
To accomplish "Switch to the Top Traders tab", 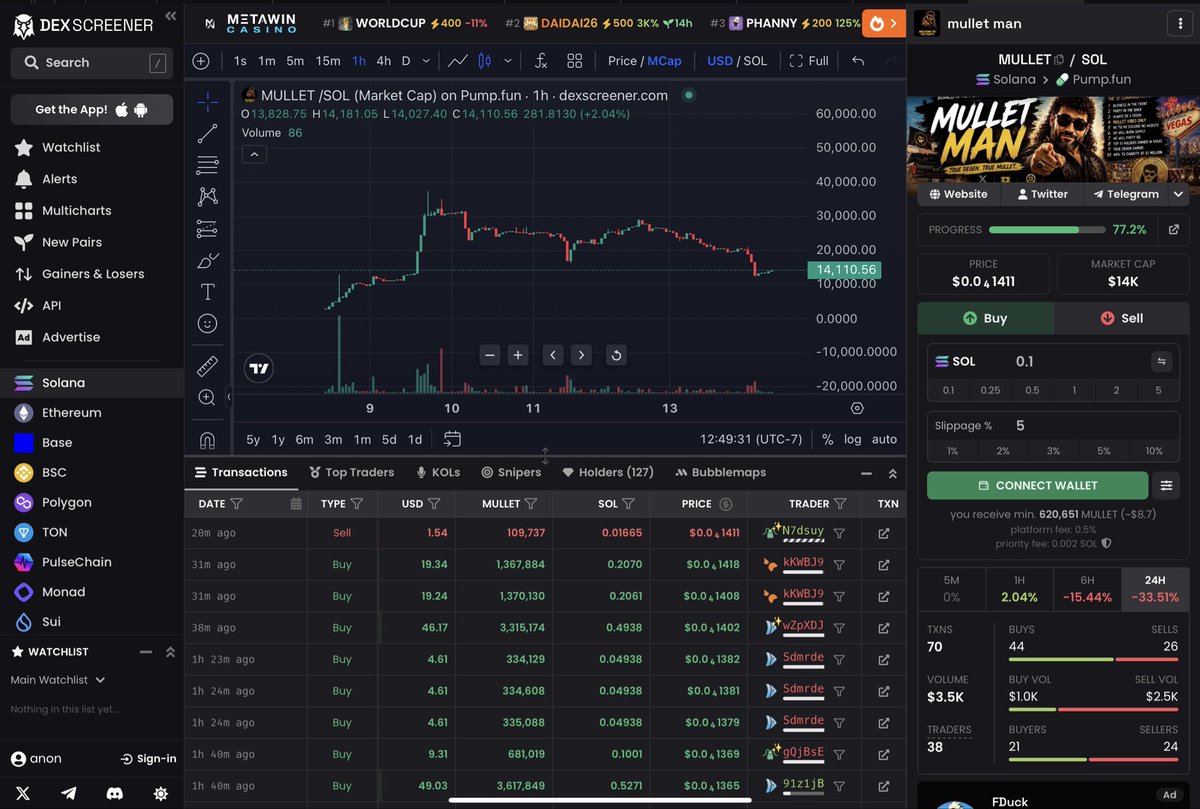I will 352,472.
